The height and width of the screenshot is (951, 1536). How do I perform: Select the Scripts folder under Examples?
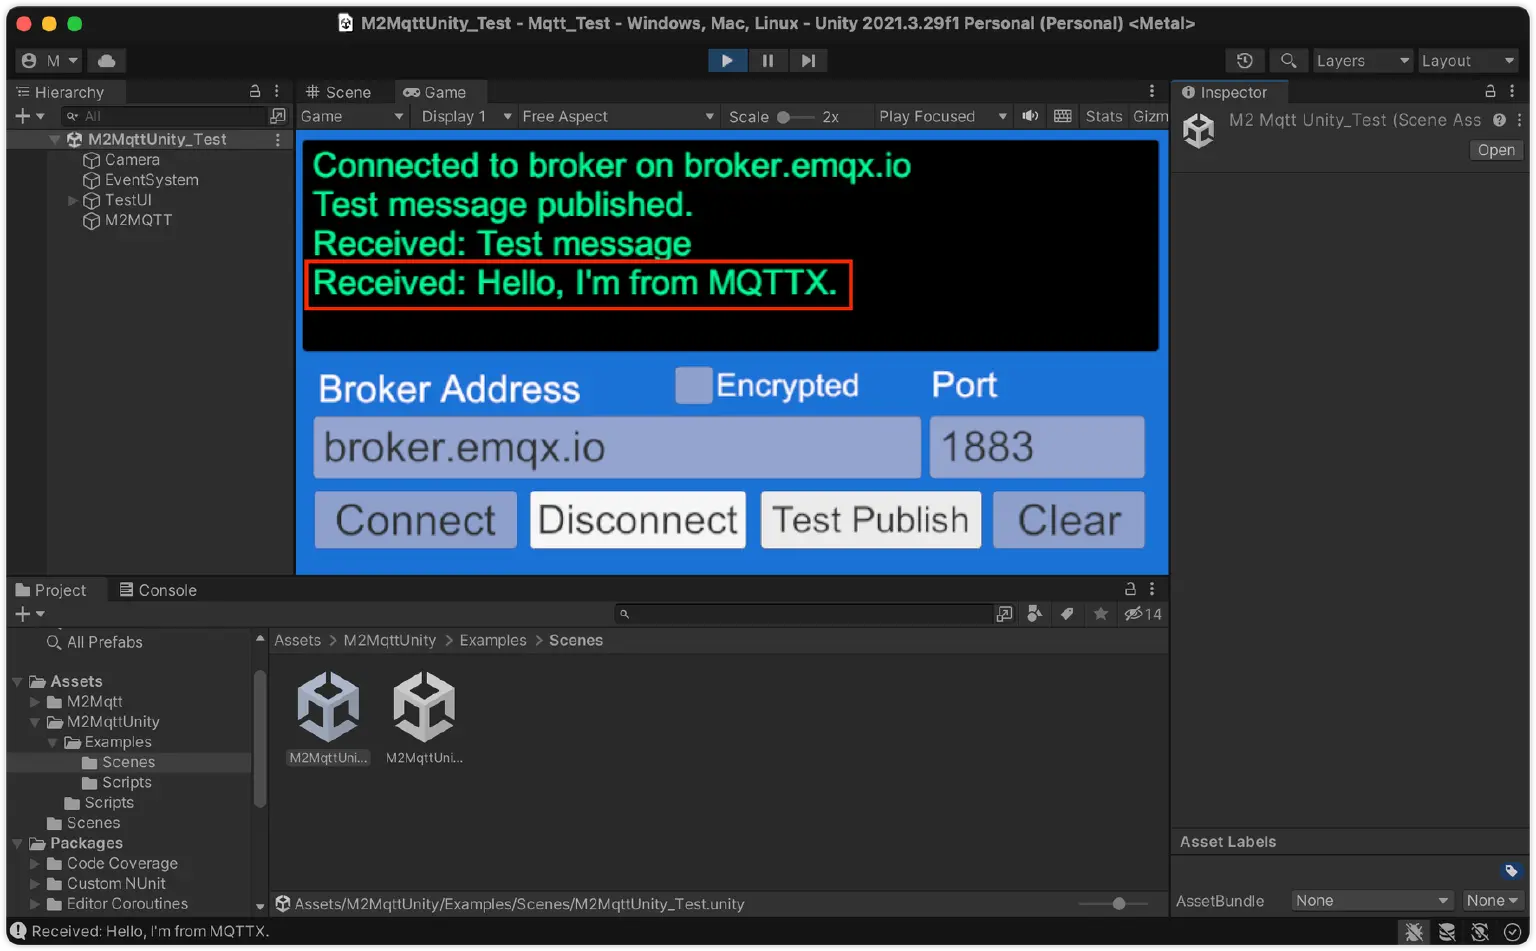click(126, 782)
